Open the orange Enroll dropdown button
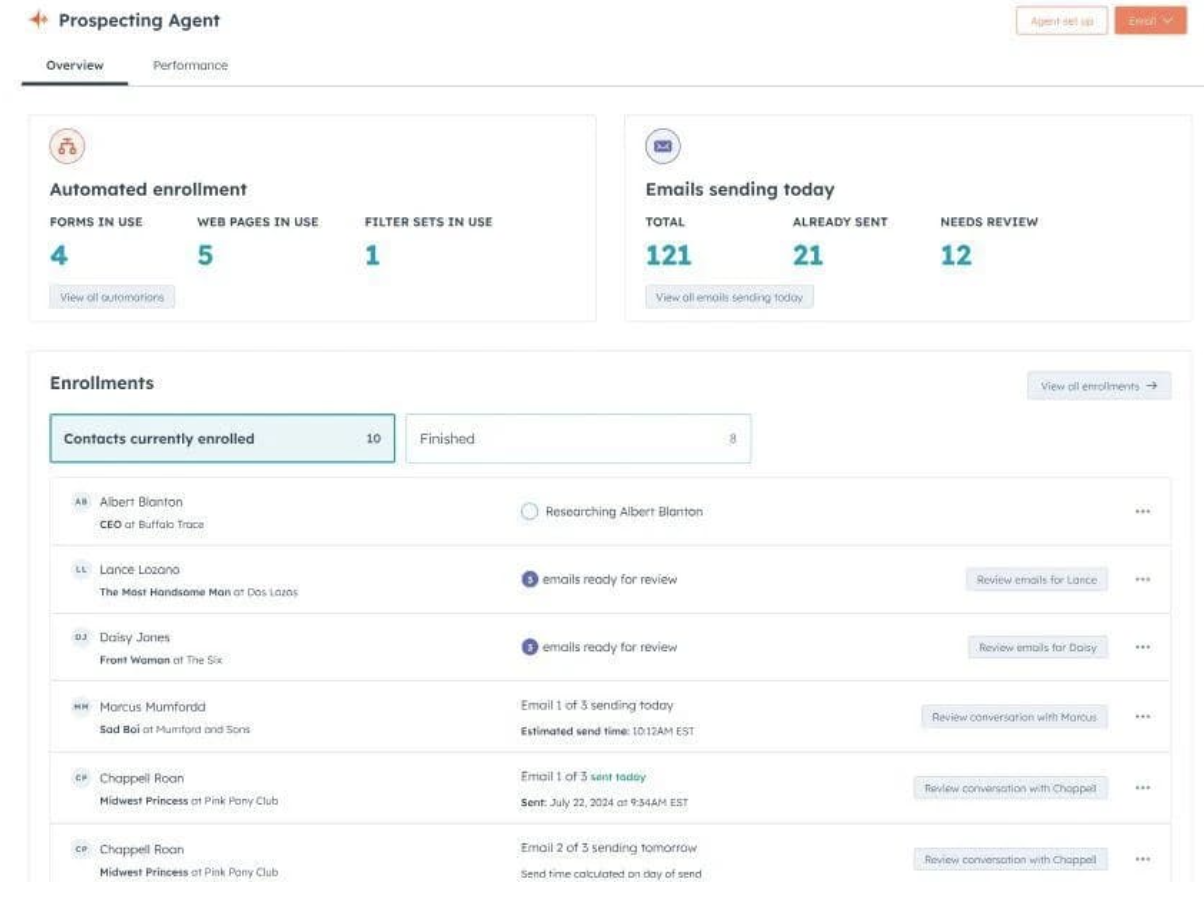This screenshot has width=1204, height=908. coord(1150,21)
